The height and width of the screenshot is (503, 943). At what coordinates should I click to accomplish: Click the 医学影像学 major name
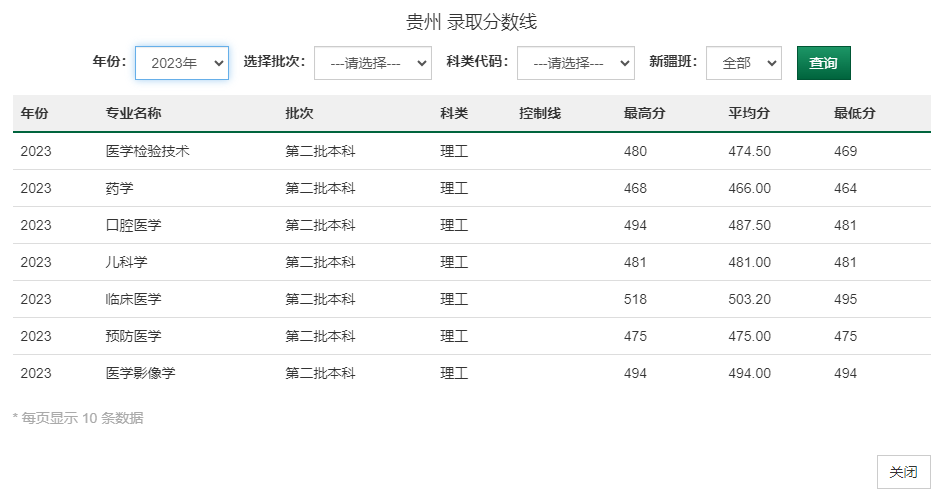pos(140,373)
